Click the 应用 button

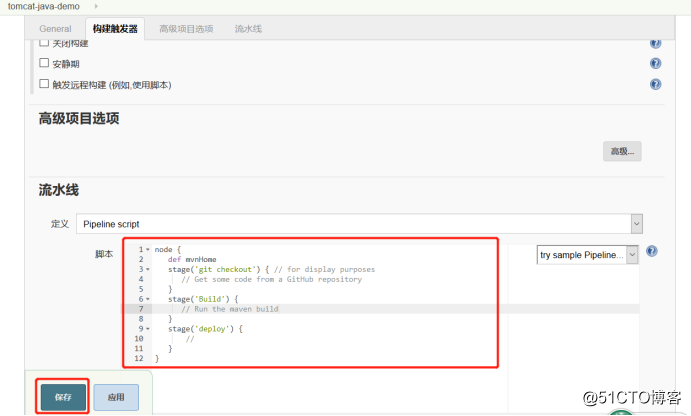click(x=116, y=397)
